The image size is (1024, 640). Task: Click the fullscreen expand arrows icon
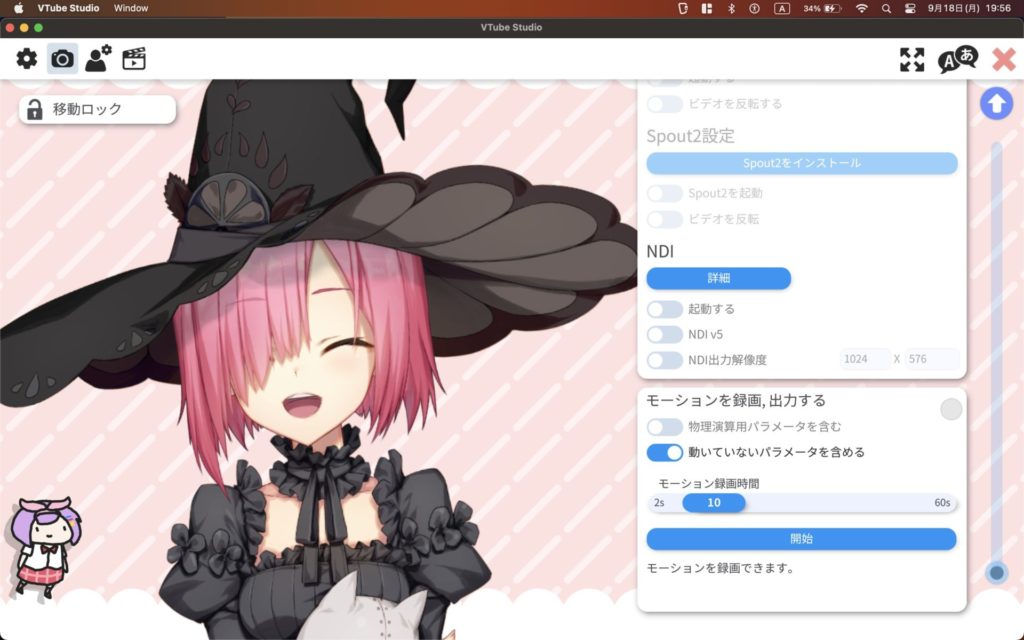(x=911, y=59)
